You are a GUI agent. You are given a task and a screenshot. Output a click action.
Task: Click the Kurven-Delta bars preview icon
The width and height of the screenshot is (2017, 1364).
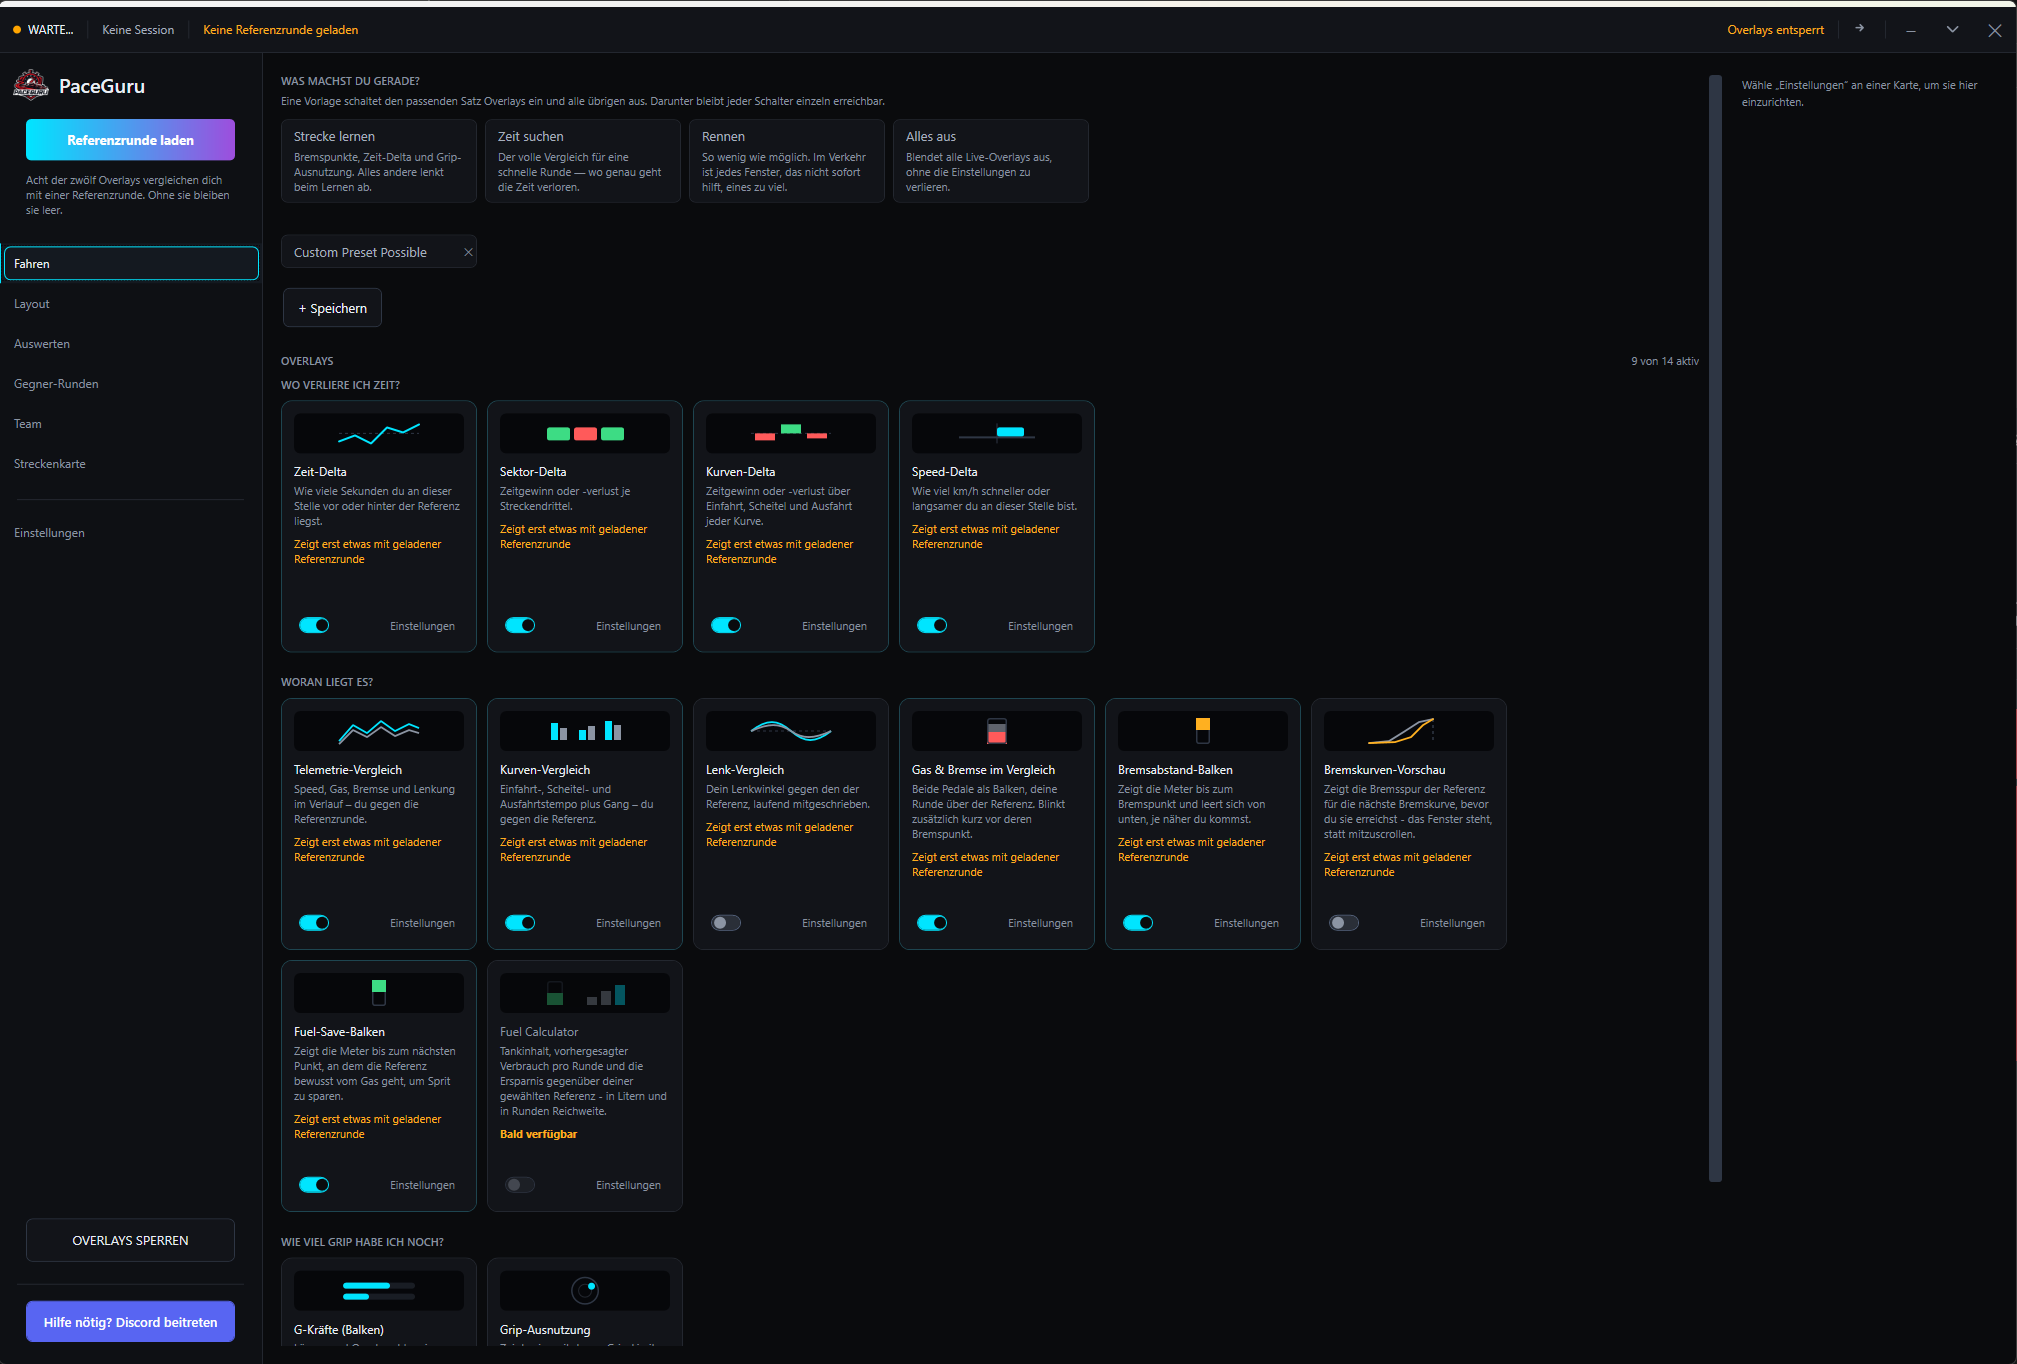click(x=791, y=433)
